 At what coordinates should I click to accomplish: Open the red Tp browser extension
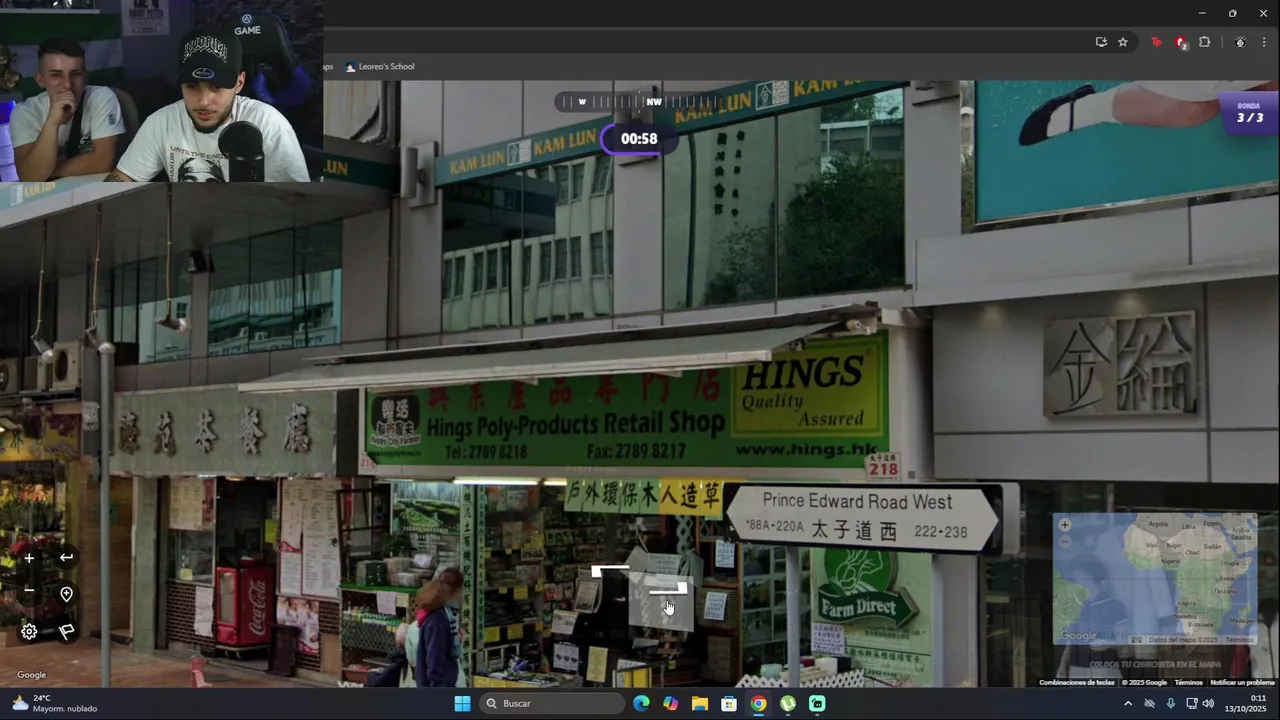pyautogui.click(x=1157, y=42)
